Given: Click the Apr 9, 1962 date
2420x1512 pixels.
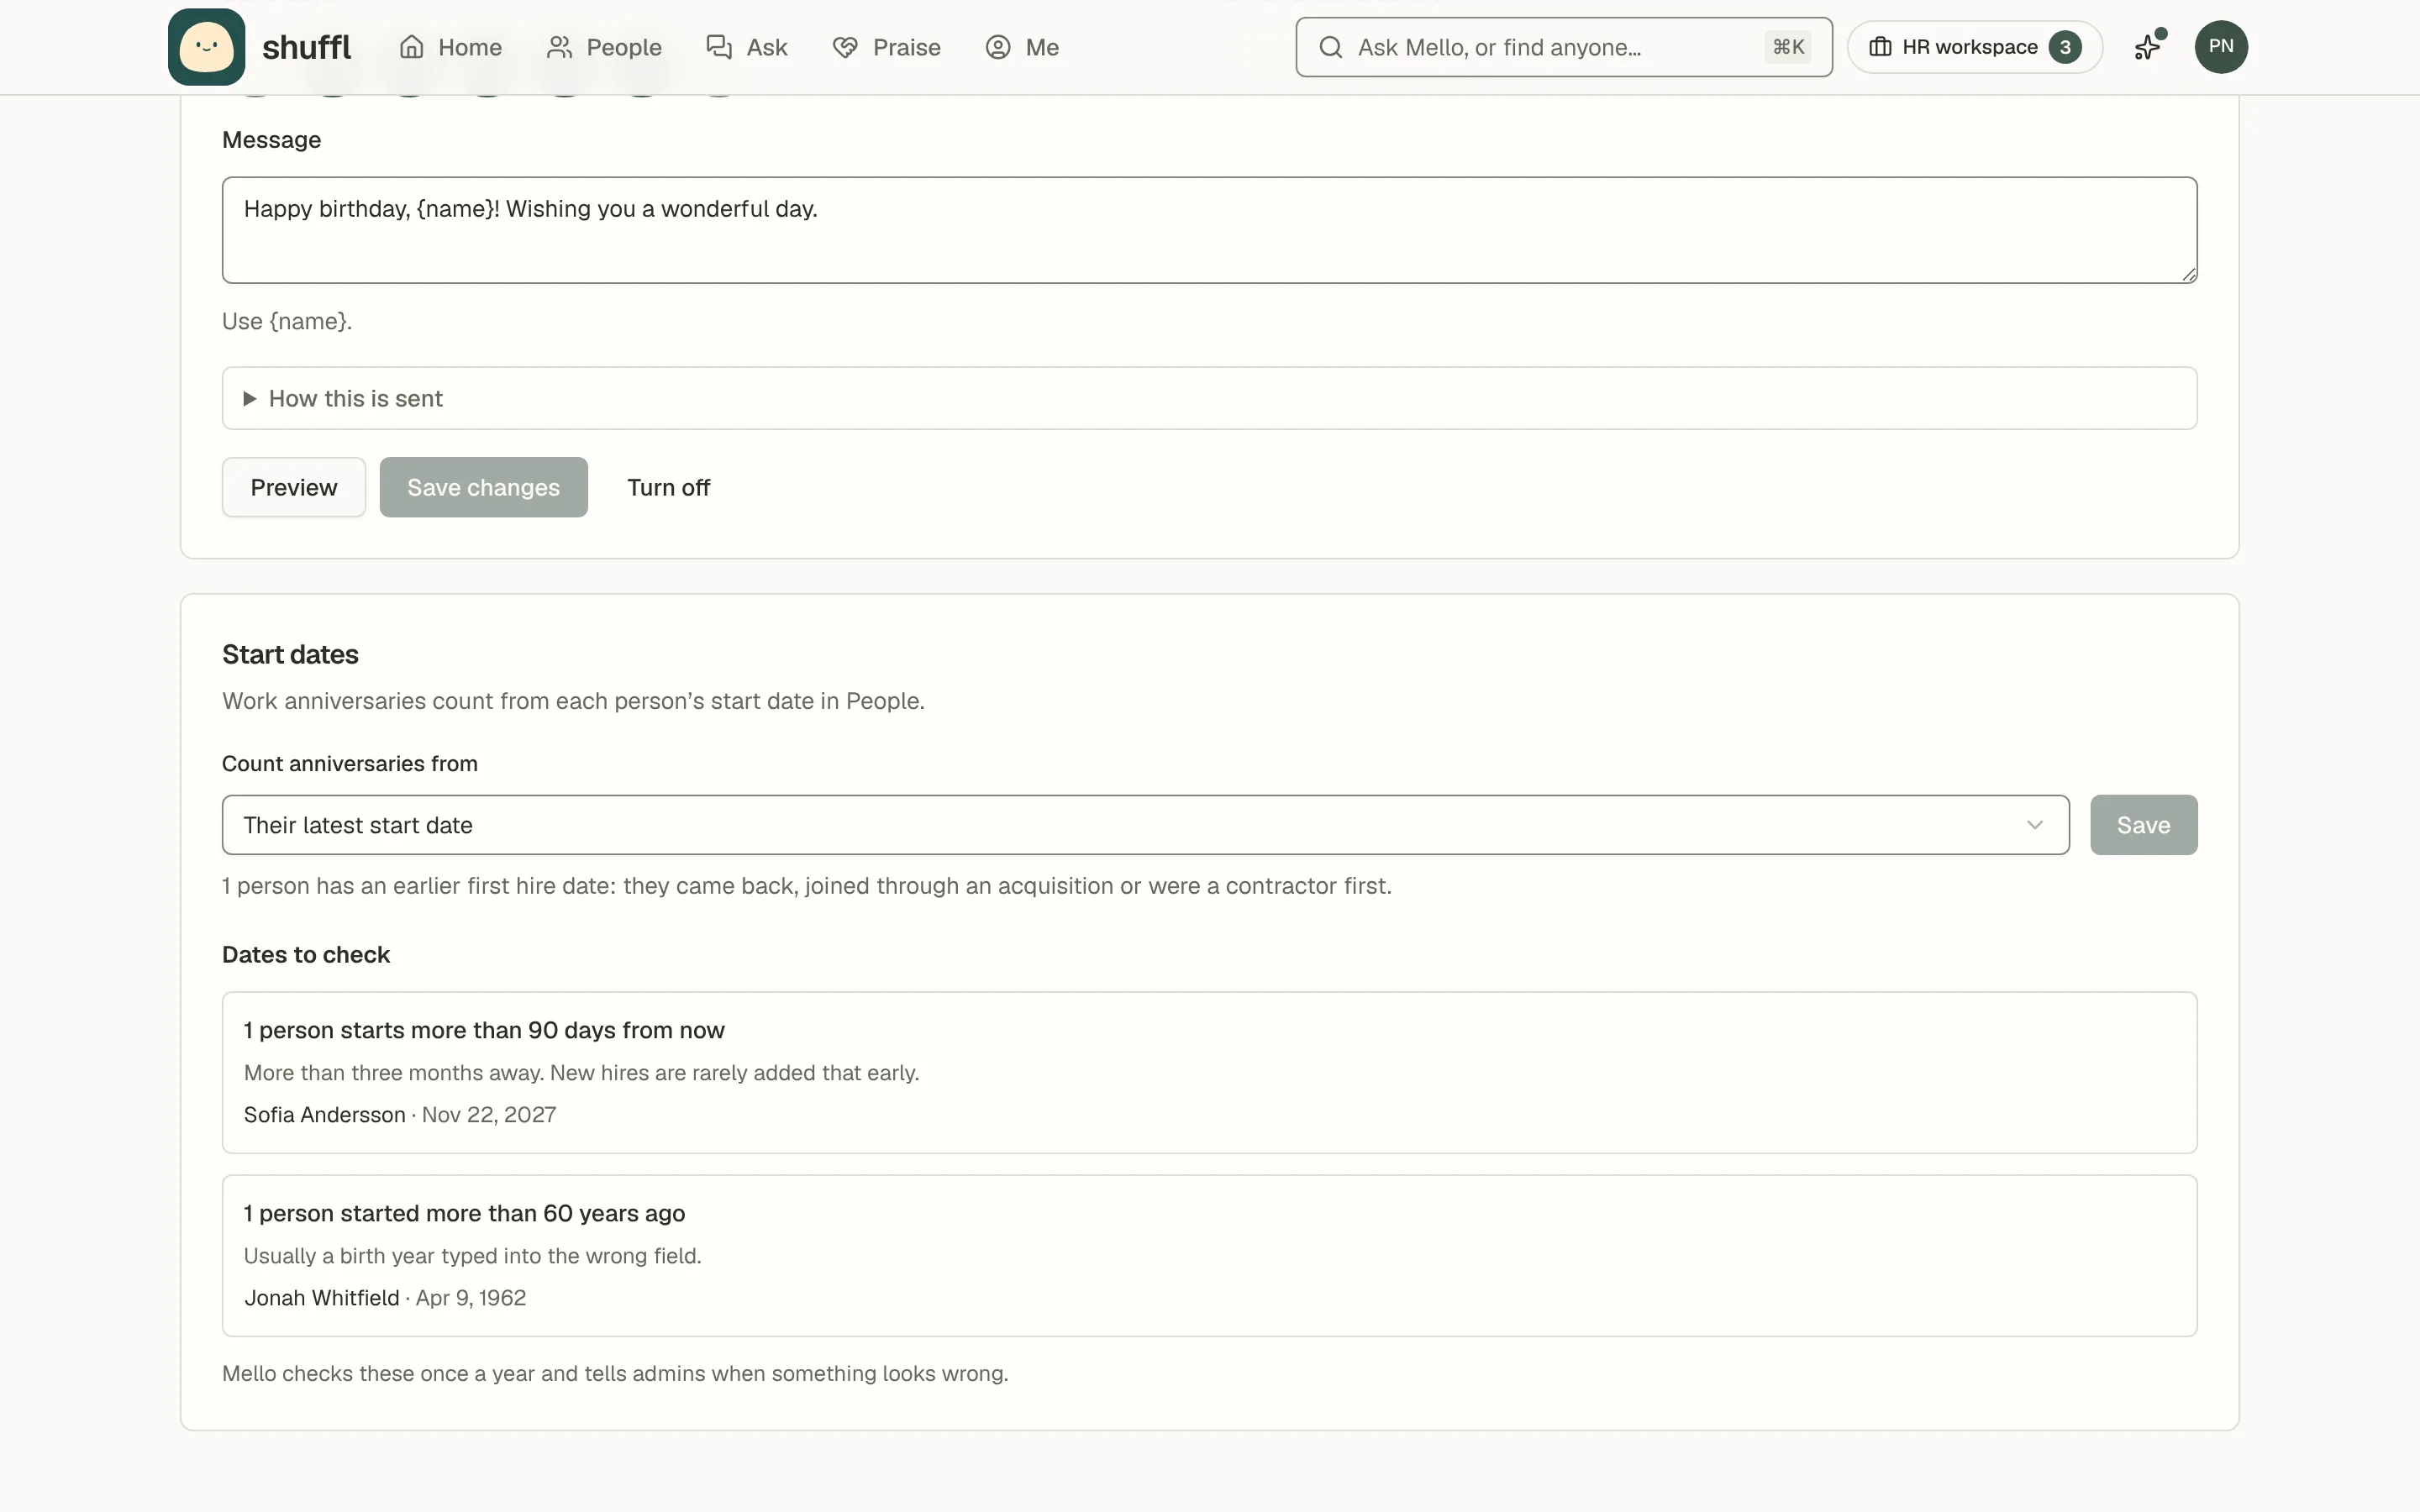Looking at the screenshot, I should point(471,1297).
